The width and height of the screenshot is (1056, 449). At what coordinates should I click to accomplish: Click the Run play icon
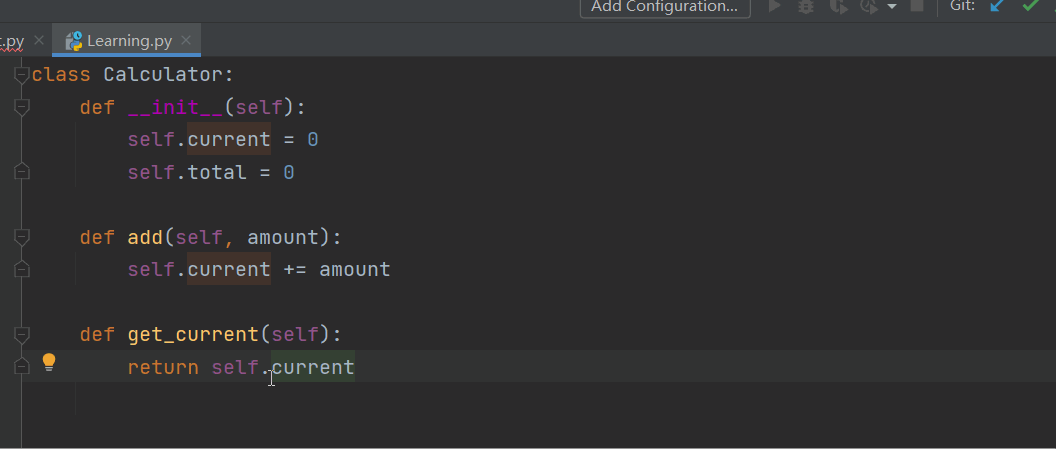coord(775,7)
